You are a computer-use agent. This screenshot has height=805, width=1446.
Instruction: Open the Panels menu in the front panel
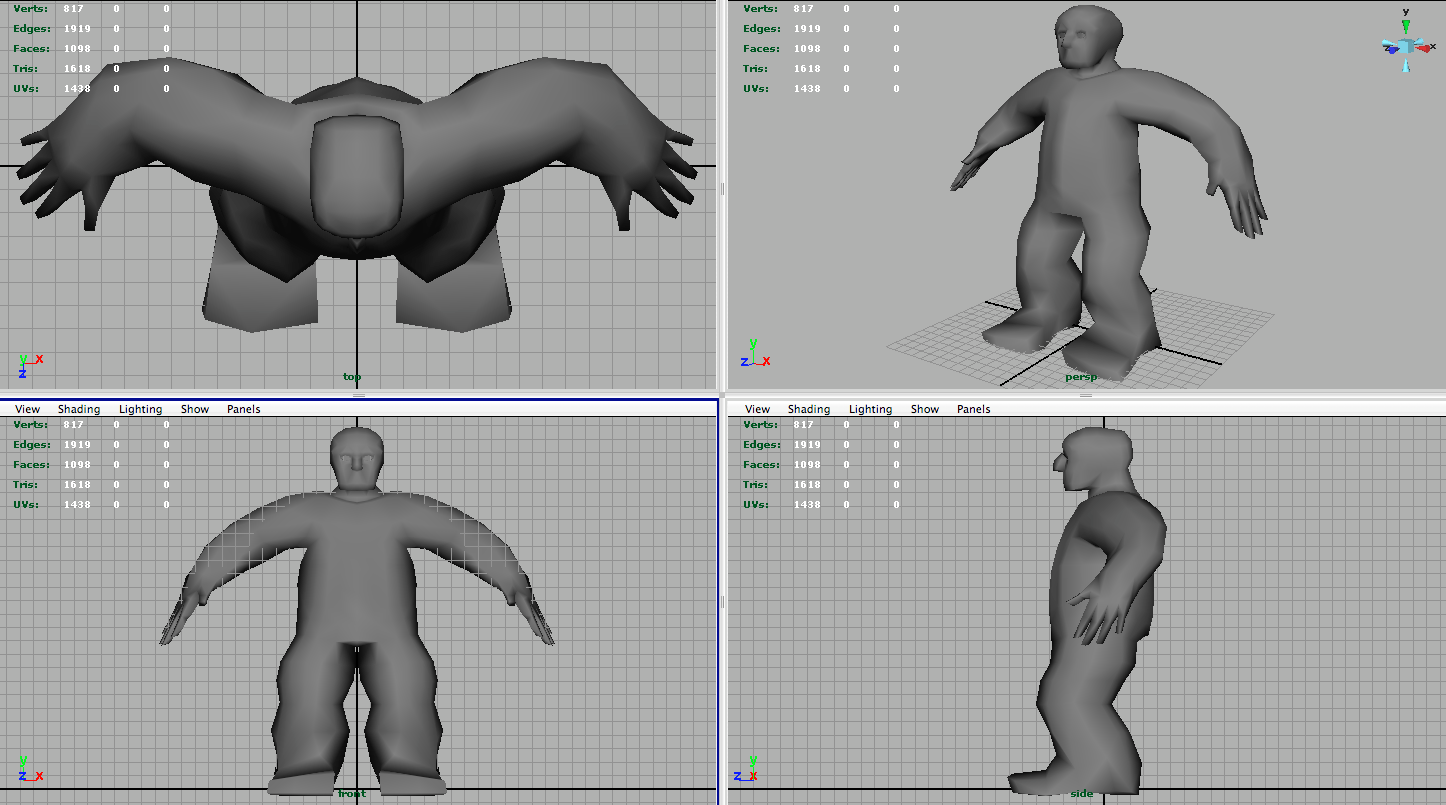243,409
